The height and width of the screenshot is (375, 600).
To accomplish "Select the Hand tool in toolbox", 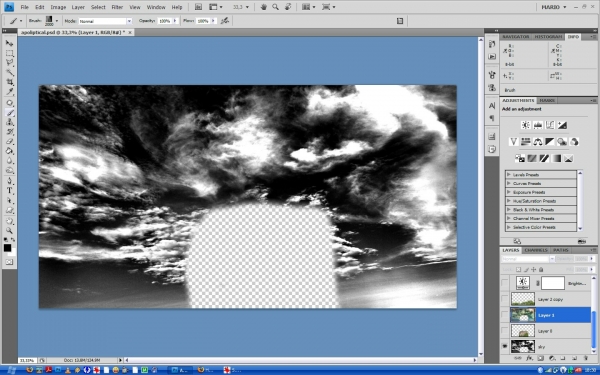I will (x=10, y=221).
